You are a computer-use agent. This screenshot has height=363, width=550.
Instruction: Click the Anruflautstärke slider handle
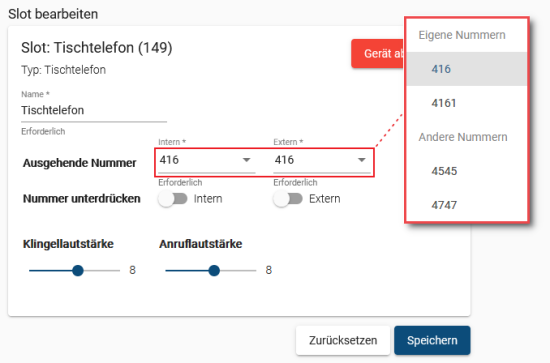coord(214,270)
